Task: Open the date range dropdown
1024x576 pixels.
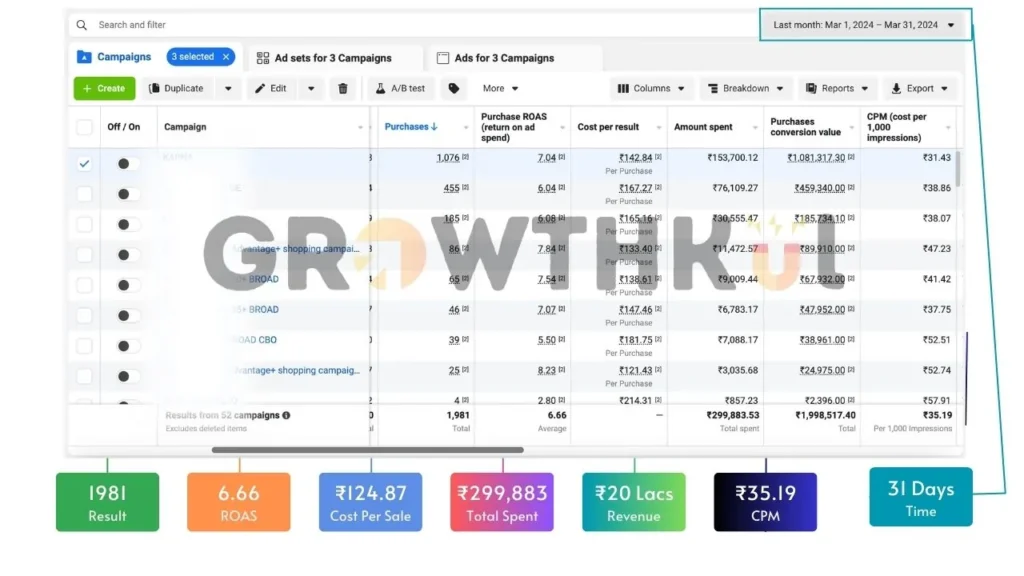Action: click(863, 25)
